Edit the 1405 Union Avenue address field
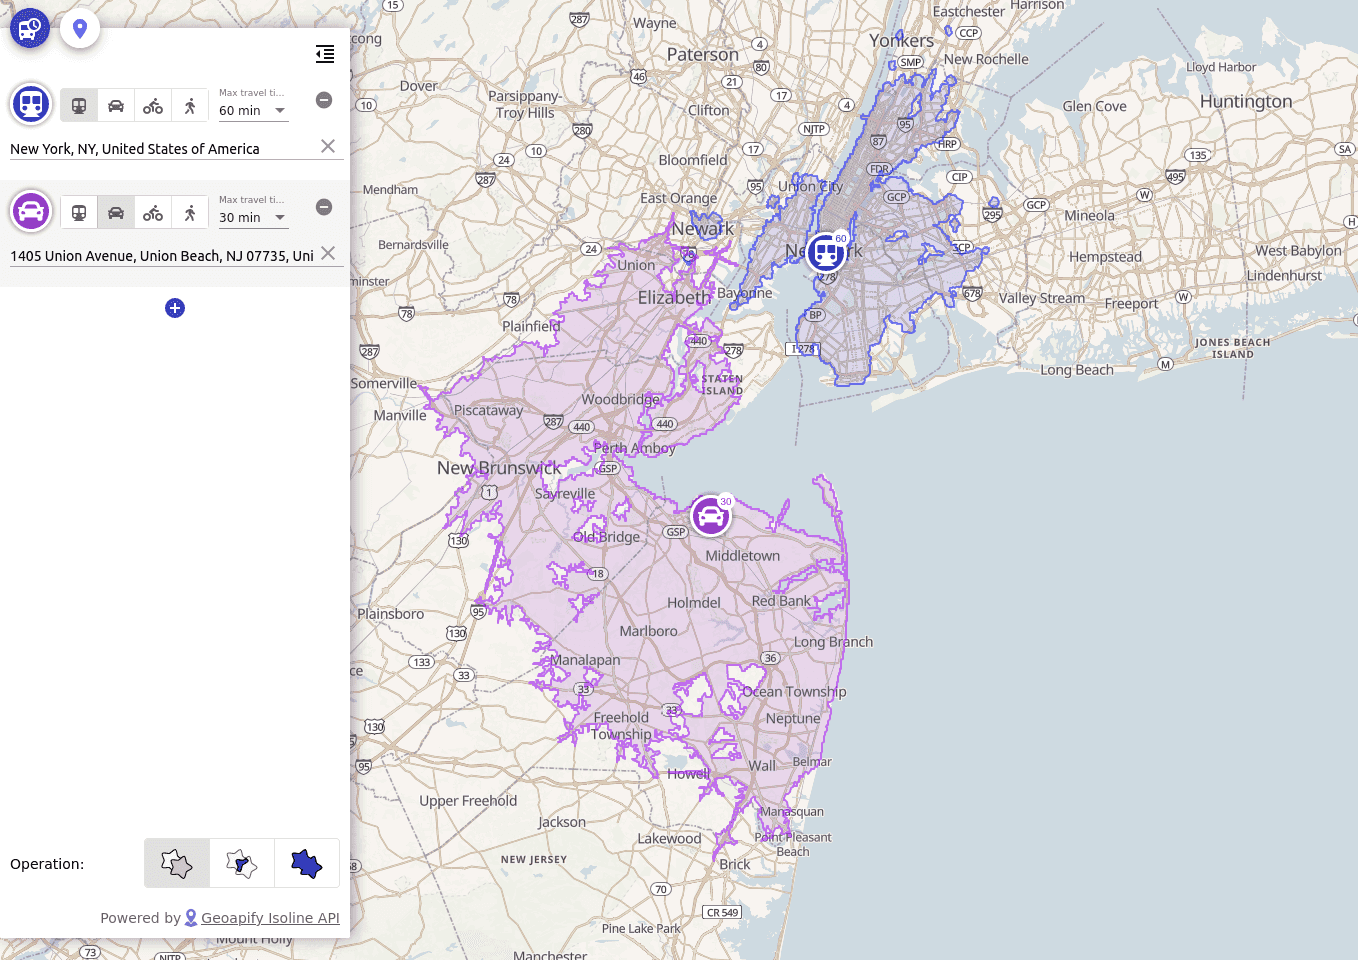 point(162,256)
